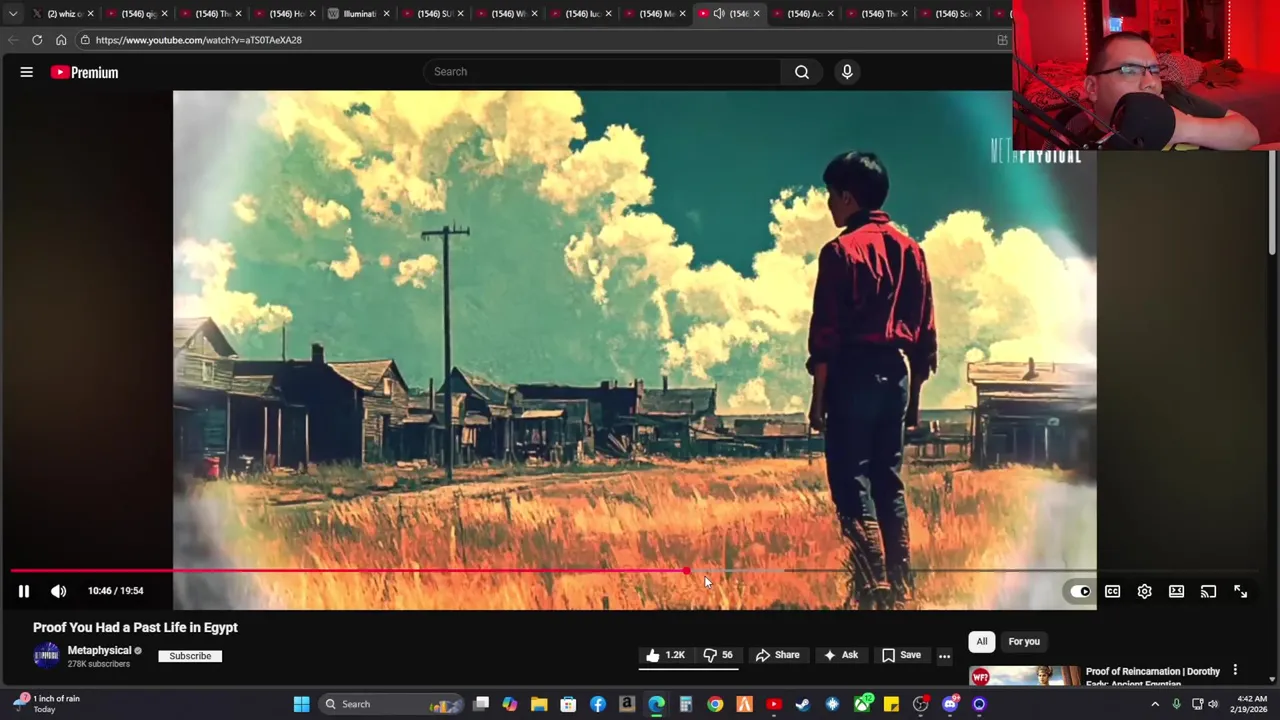
Task: Pause the video playback
Action: tap(24, 591)
